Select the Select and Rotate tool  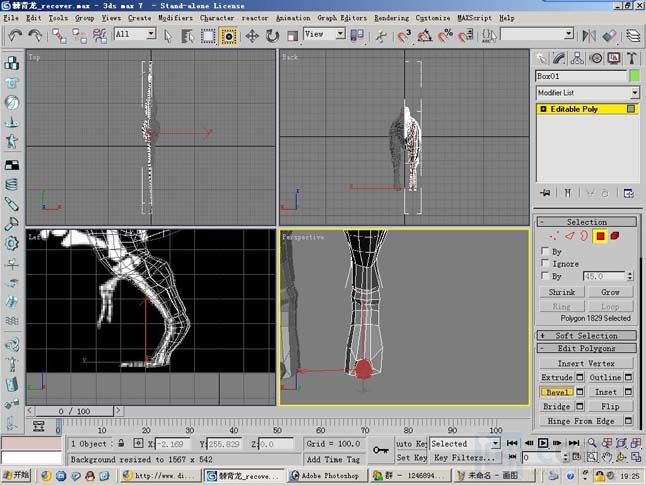click(x=272, y=36)
